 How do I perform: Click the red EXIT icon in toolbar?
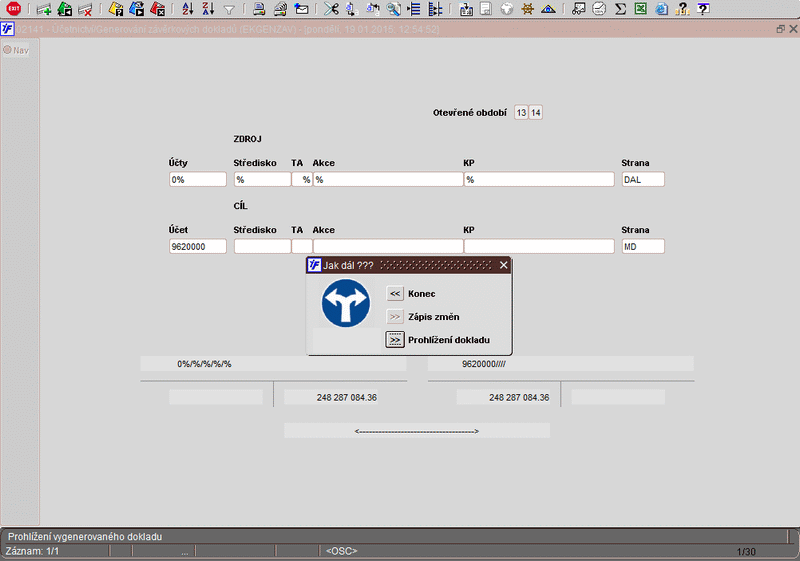click(x=13, y=9)
